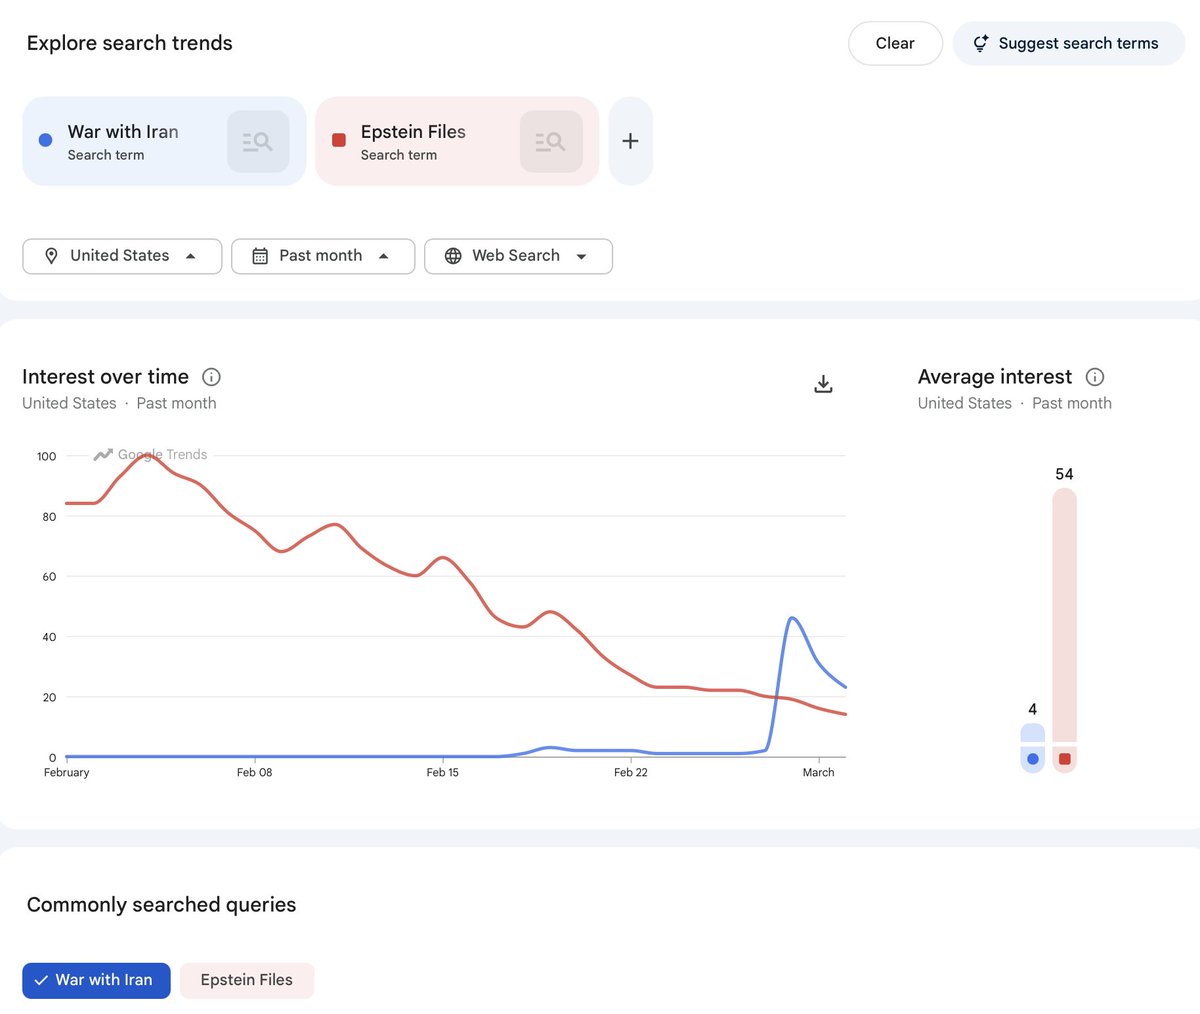This screenshot has height=1014, width=1200.
Task: Click the sparkle icon on Suggest search terms
Action: 981,43
